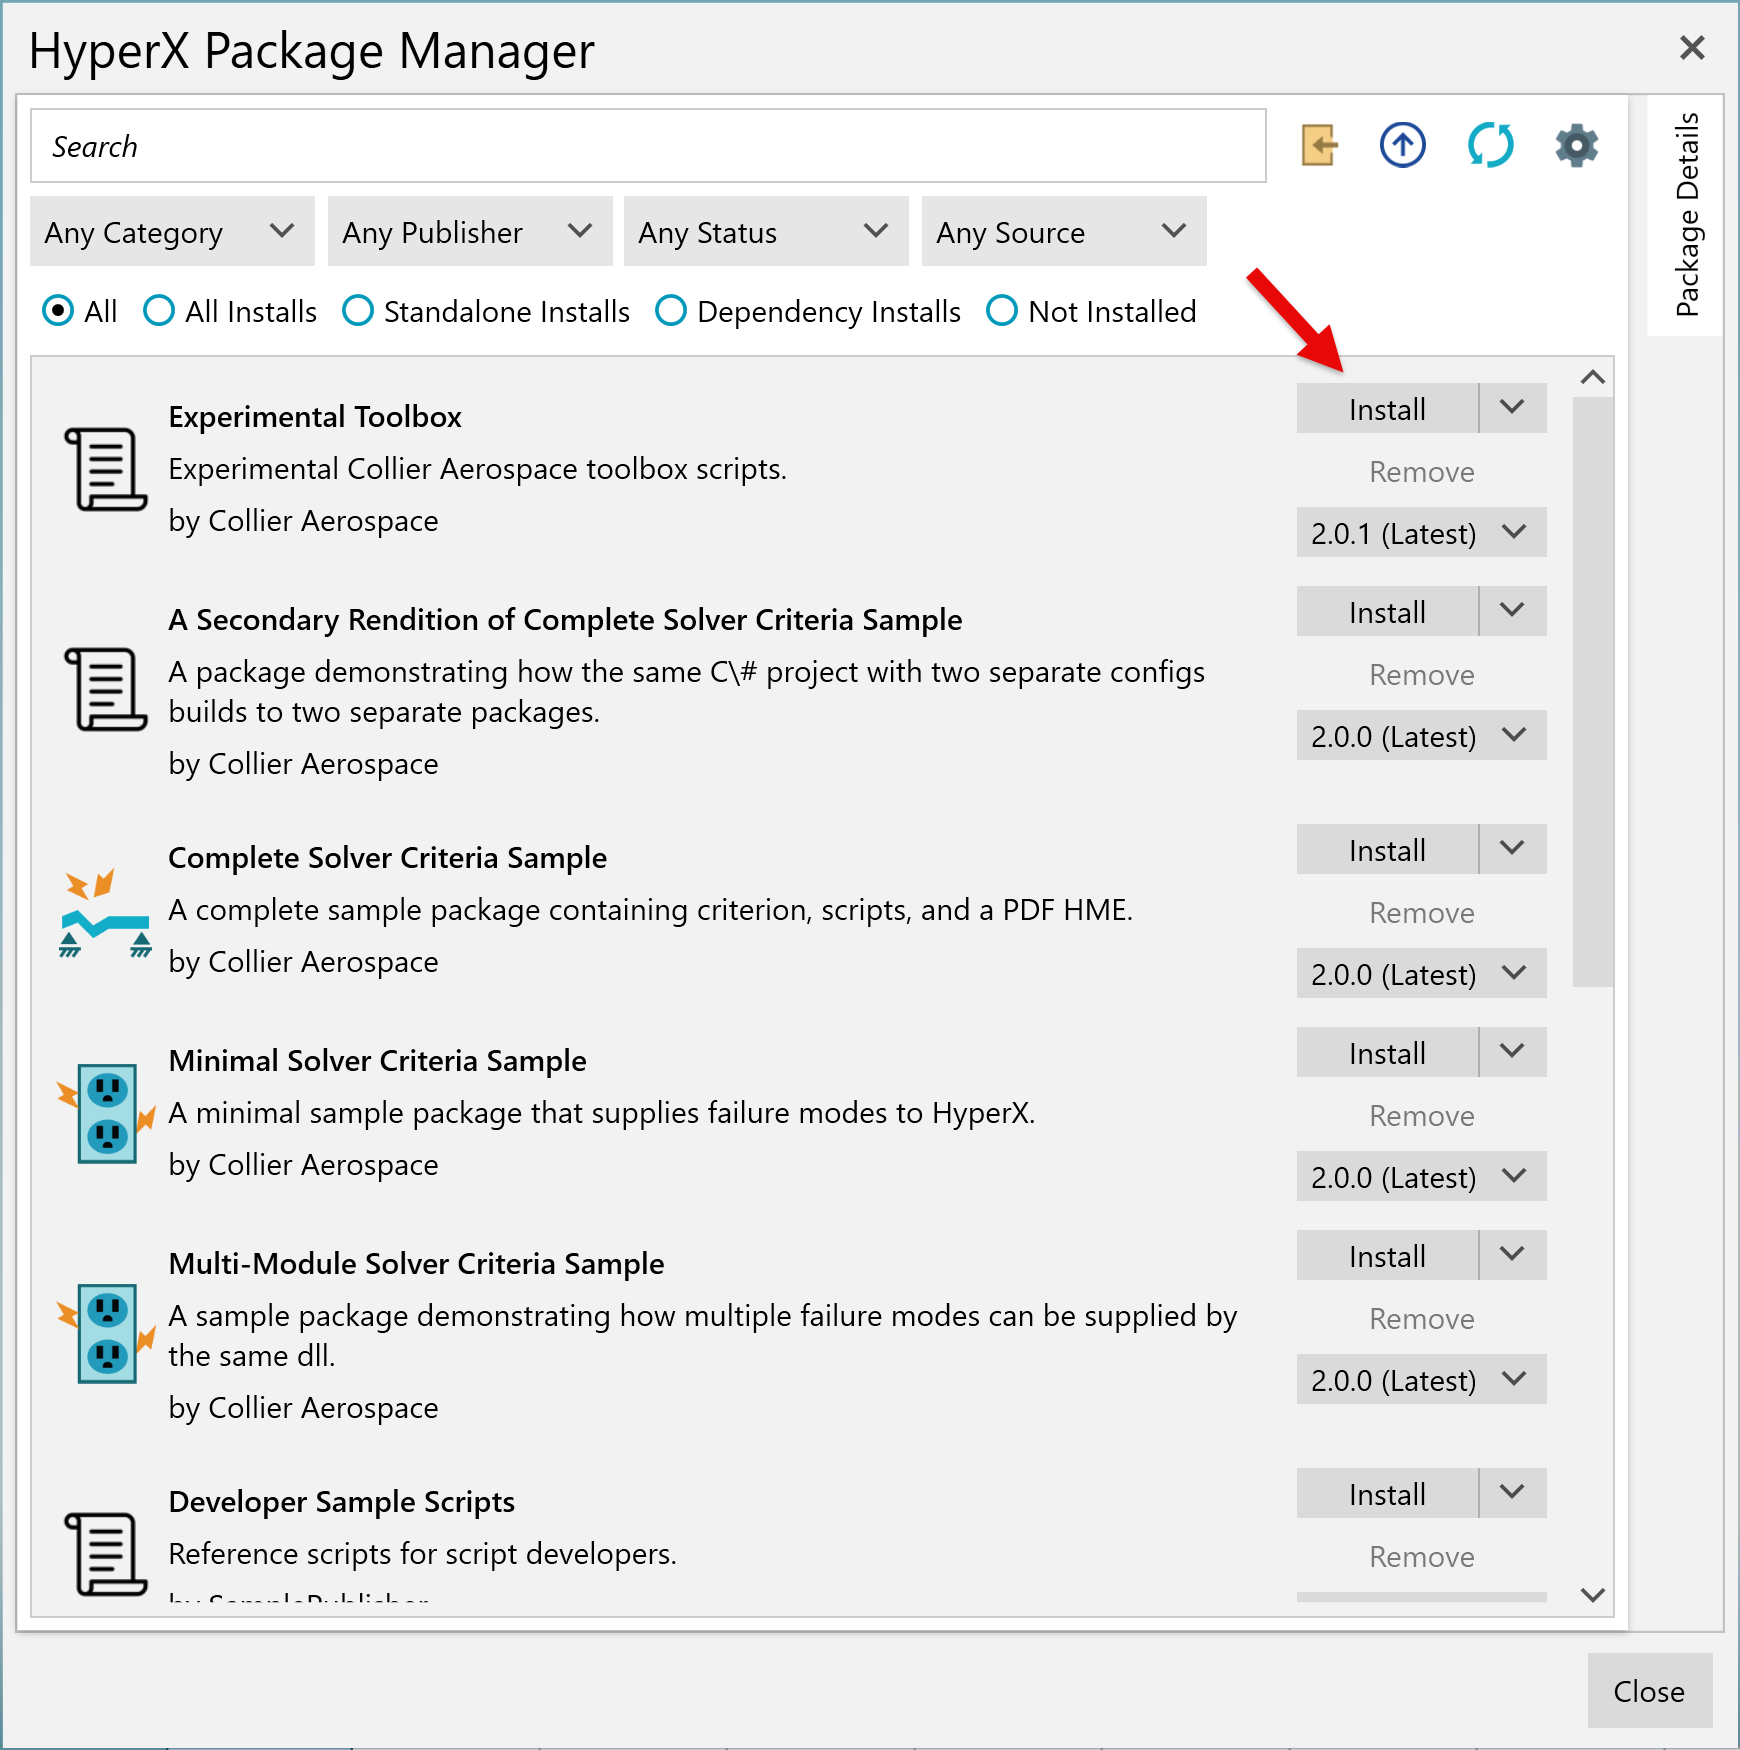
Task: Click the scroll up arrow
Action: click(1592, 377)
